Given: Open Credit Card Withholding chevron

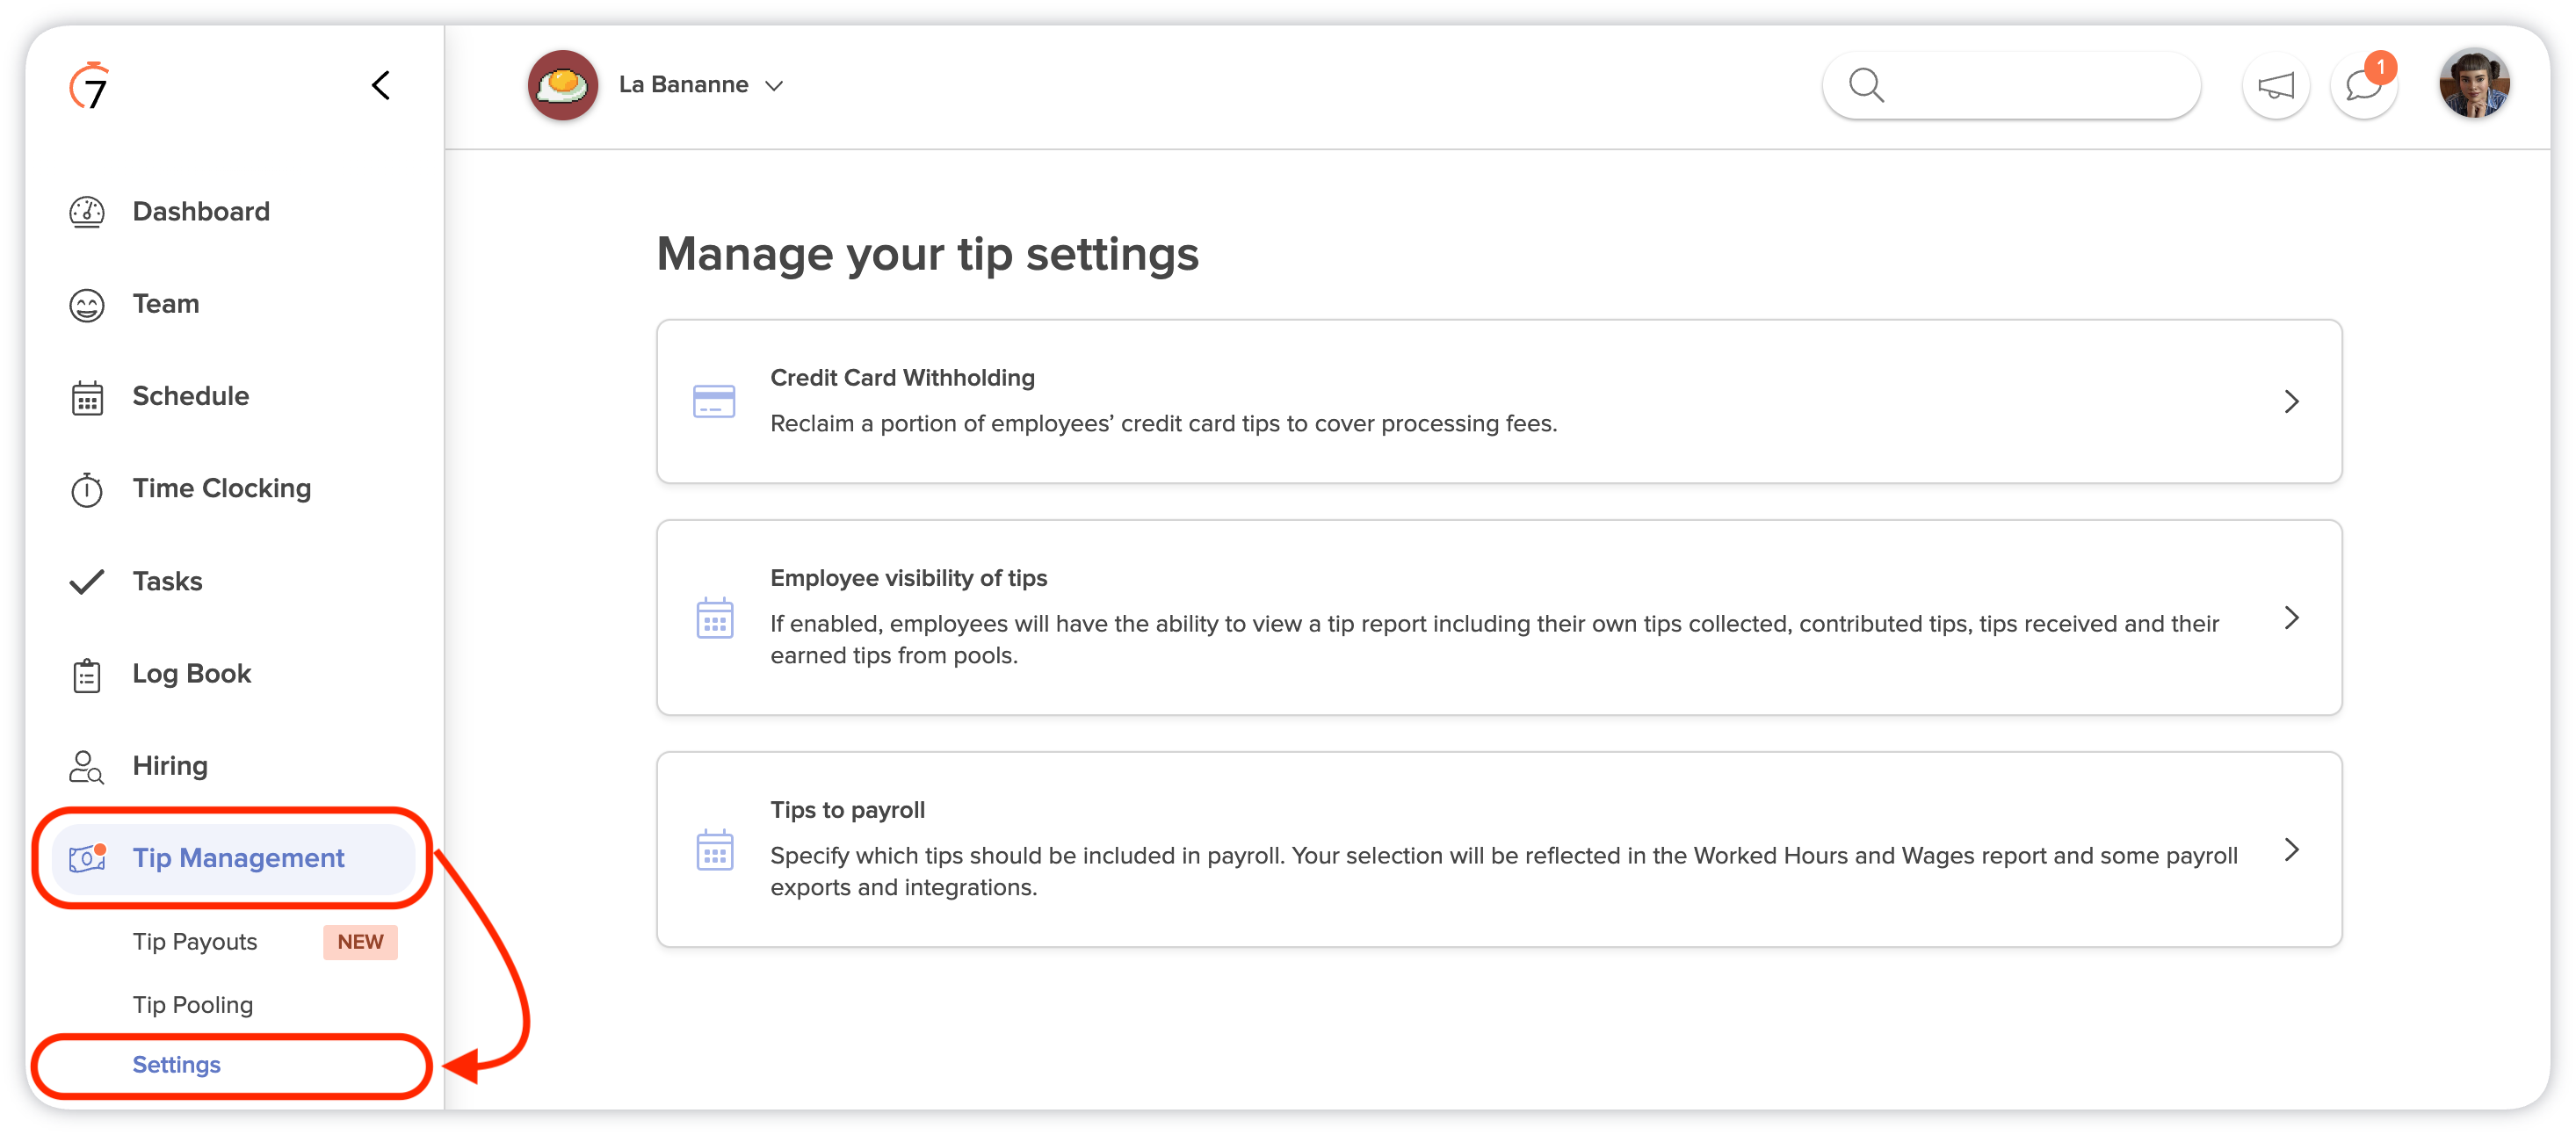Looking at the screenshot, I should coord(2291,402).
